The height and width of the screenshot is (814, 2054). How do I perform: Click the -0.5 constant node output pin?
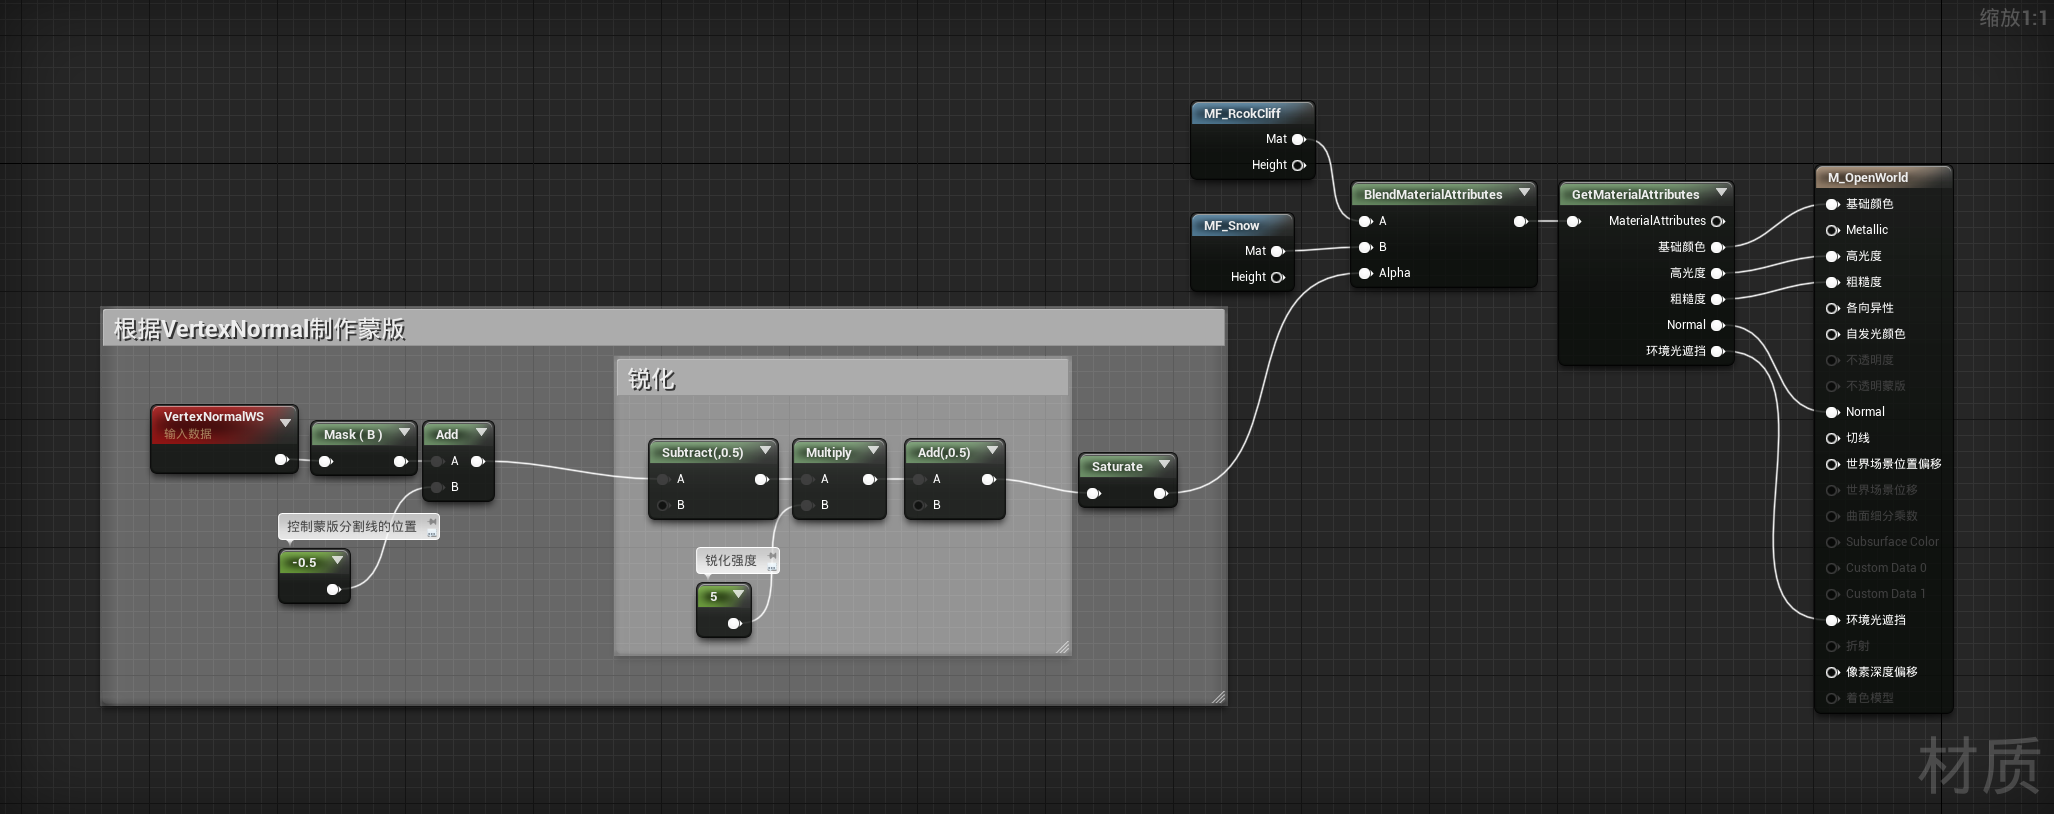(x=333, y=590)
